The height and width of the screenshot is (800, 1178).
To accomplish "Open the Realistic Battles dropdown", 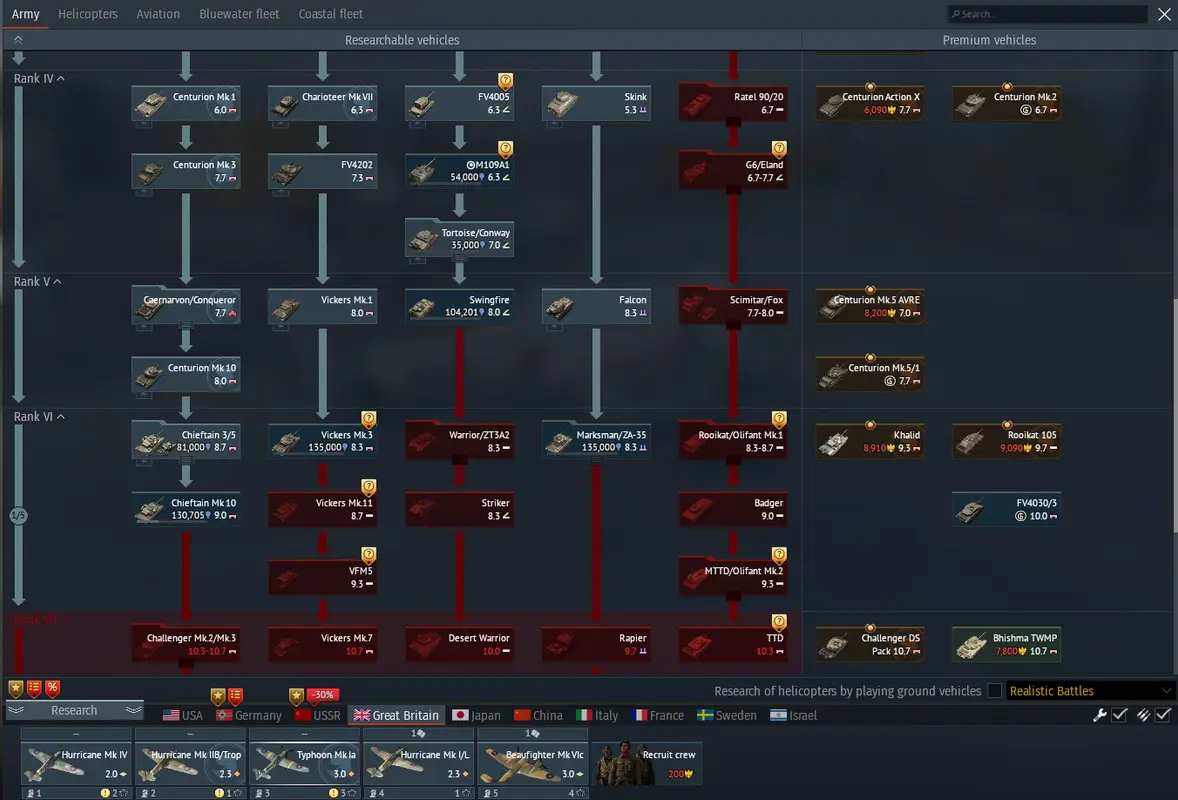I will click(x=1089, y=691).
